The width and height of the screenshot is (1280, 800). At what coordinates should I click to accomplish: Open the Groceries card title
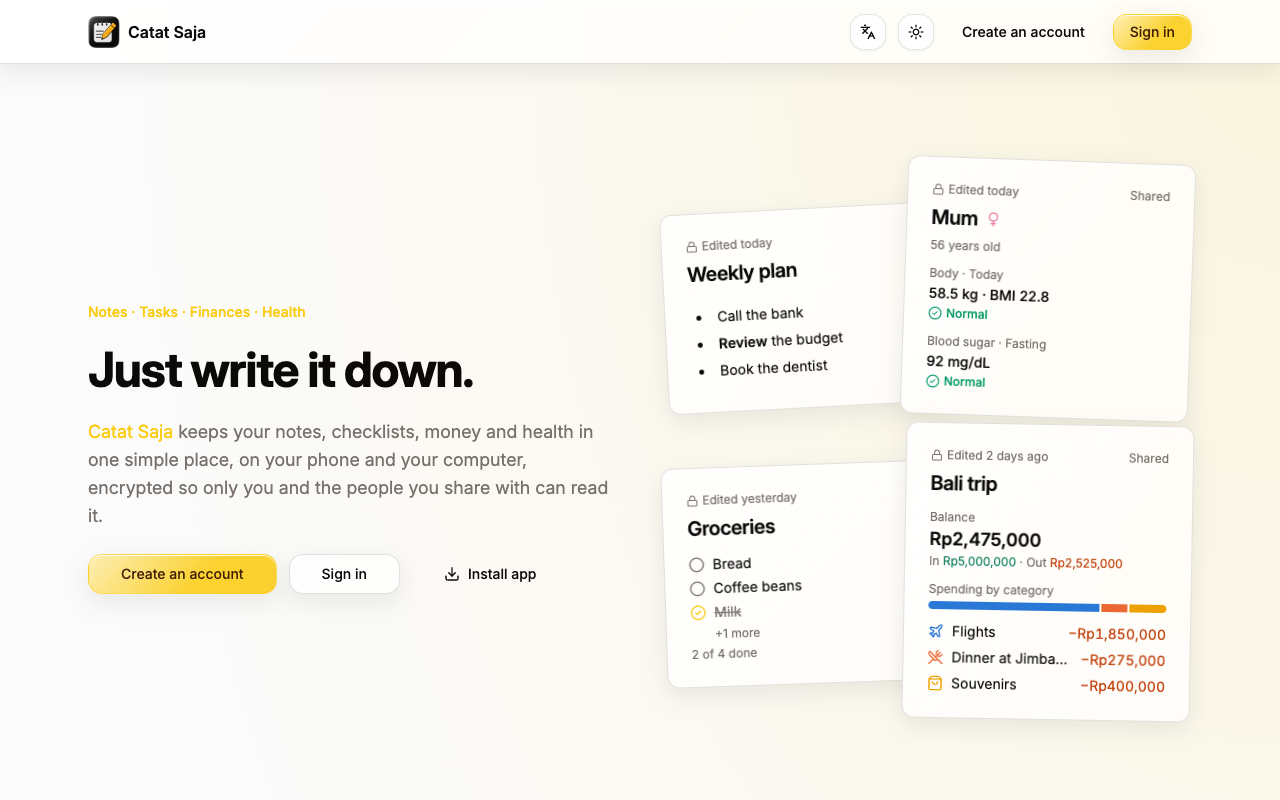click(731, 527)
